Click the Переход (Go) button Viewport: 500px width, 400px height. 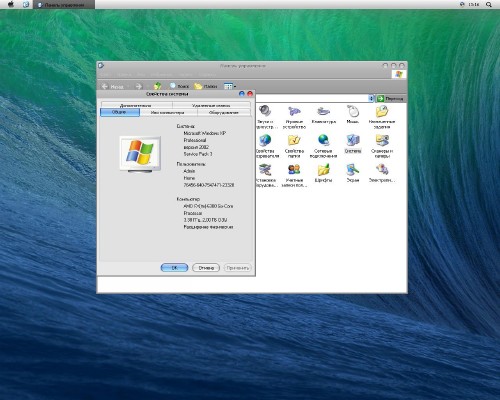click(x=390, y=98)
